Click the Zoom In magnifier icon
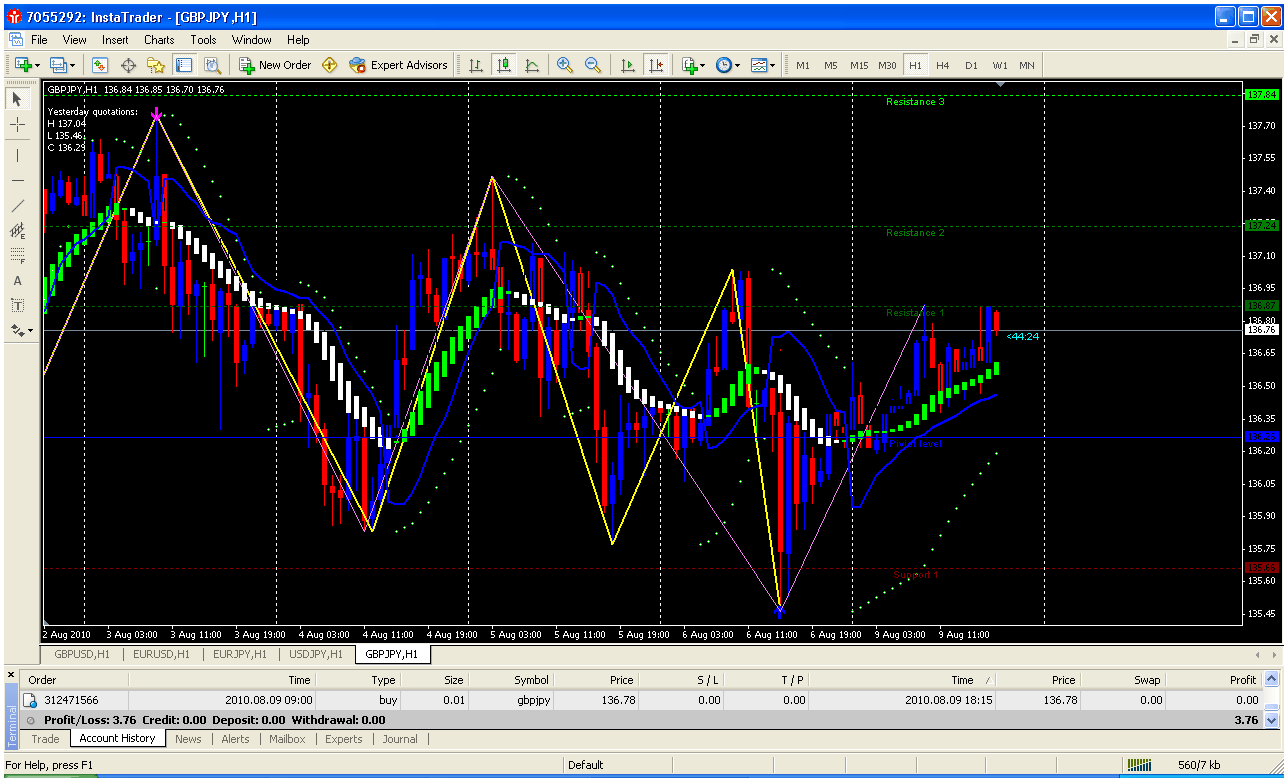This screenshot has height=778, width=1288. pyautogui.click(x=565, y=65)
